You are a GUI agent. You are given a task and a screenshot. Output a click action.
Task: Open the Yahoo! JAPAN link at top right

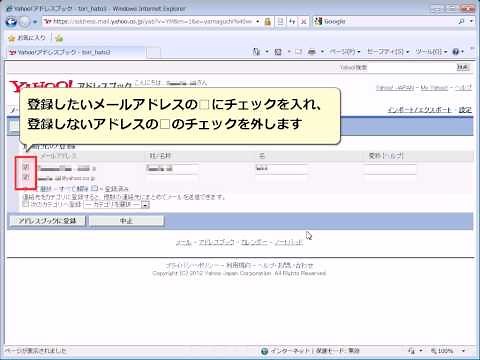[x=395, y=88]
